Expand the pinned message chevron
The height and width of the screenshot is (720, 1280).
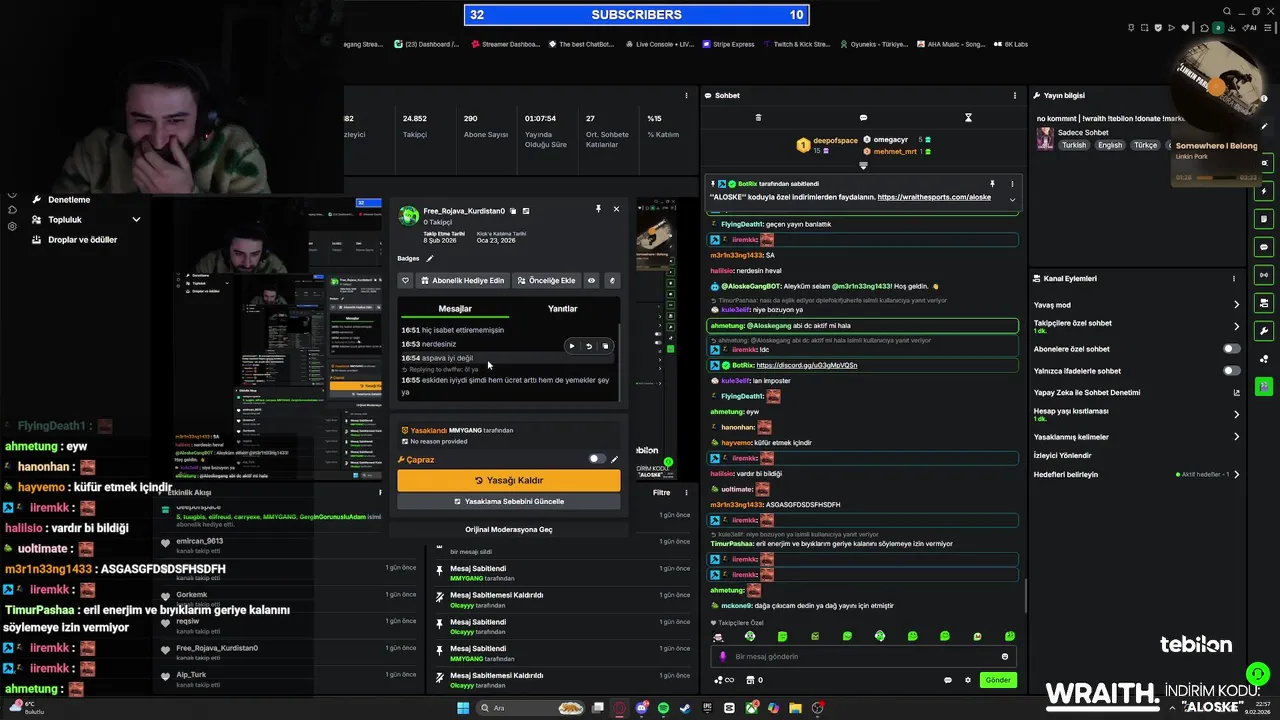click(x=1012, y=199)
